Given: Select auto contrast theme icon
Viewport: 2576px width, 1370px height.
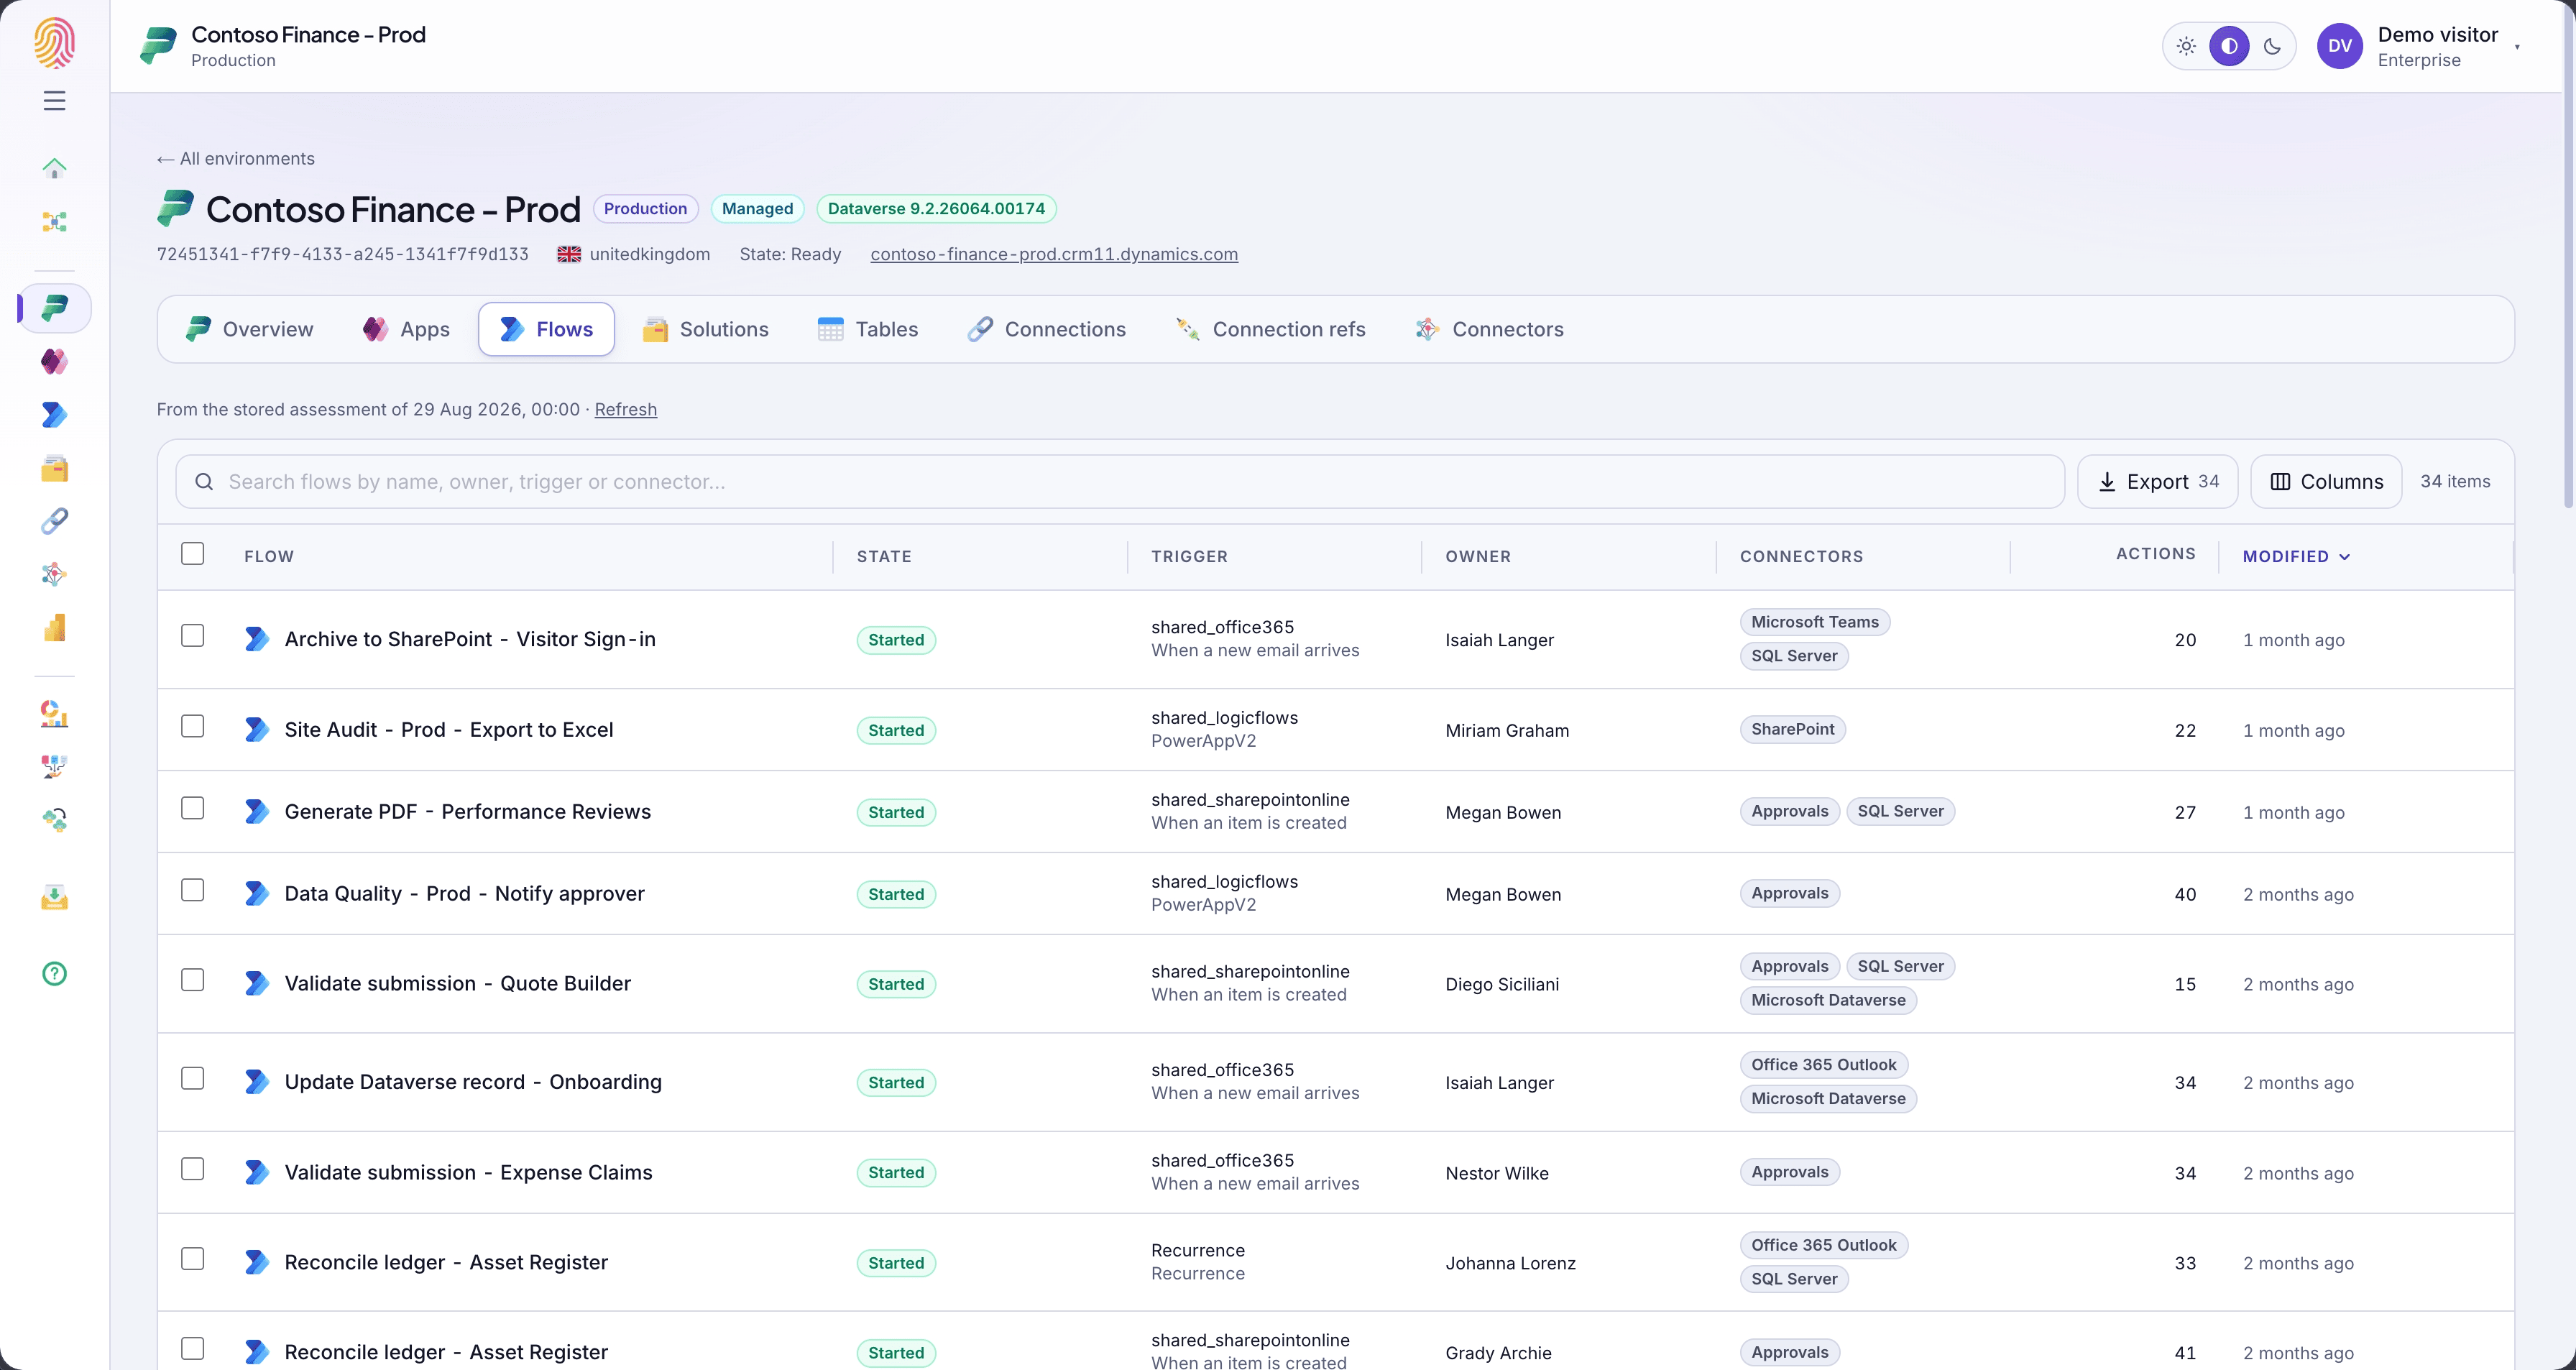Looking at the screenshot, I should point(2229,46).
